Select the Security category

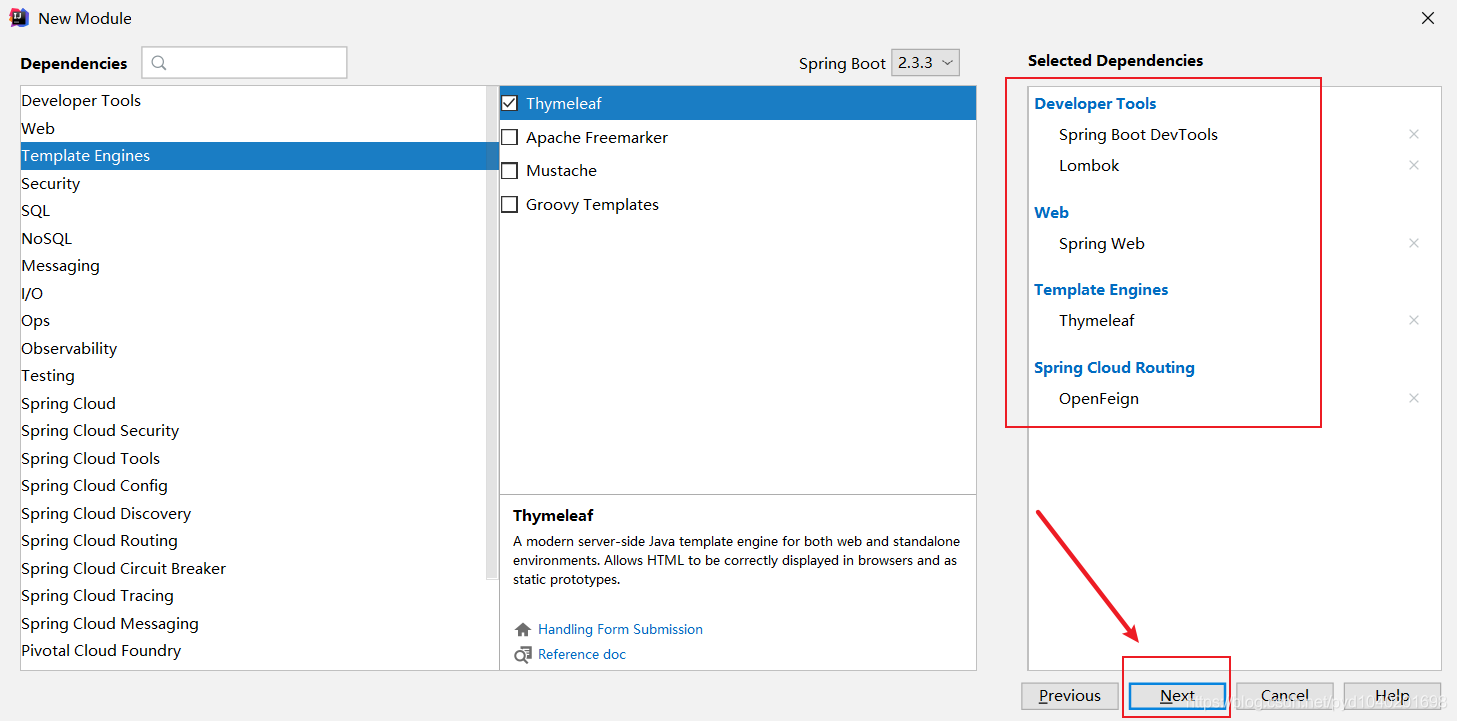[253, 184]
